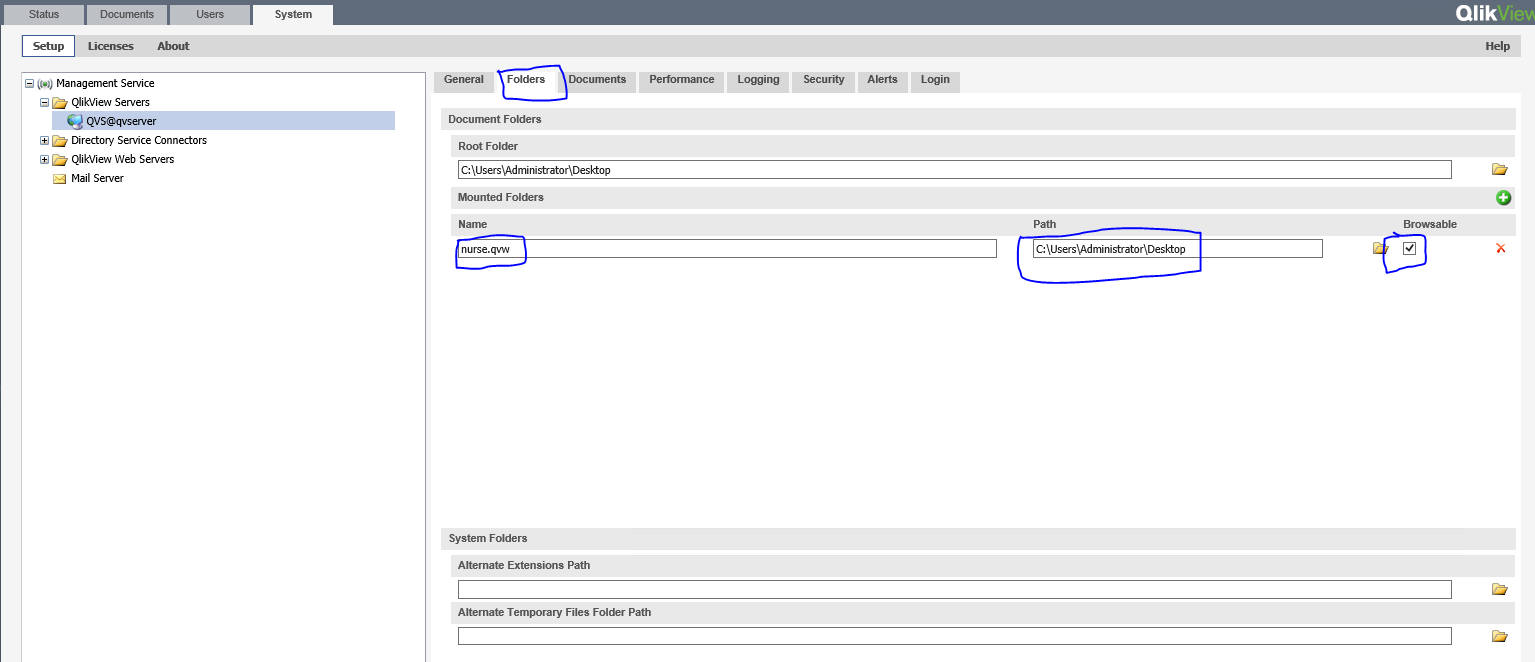Click the mounted folder Path field
This screenshot has width=1535, height=662.
(x=1178, y=249)
